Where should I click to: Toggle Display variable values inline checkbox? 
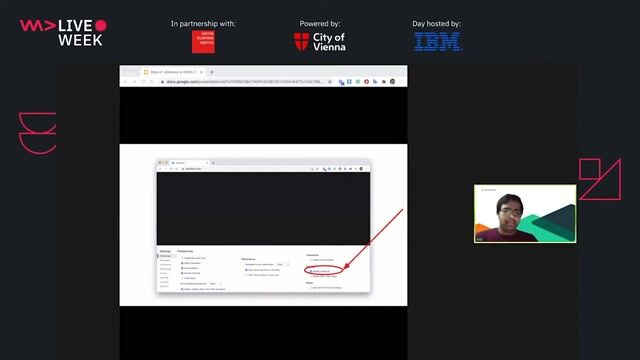(x=182, y=289)
